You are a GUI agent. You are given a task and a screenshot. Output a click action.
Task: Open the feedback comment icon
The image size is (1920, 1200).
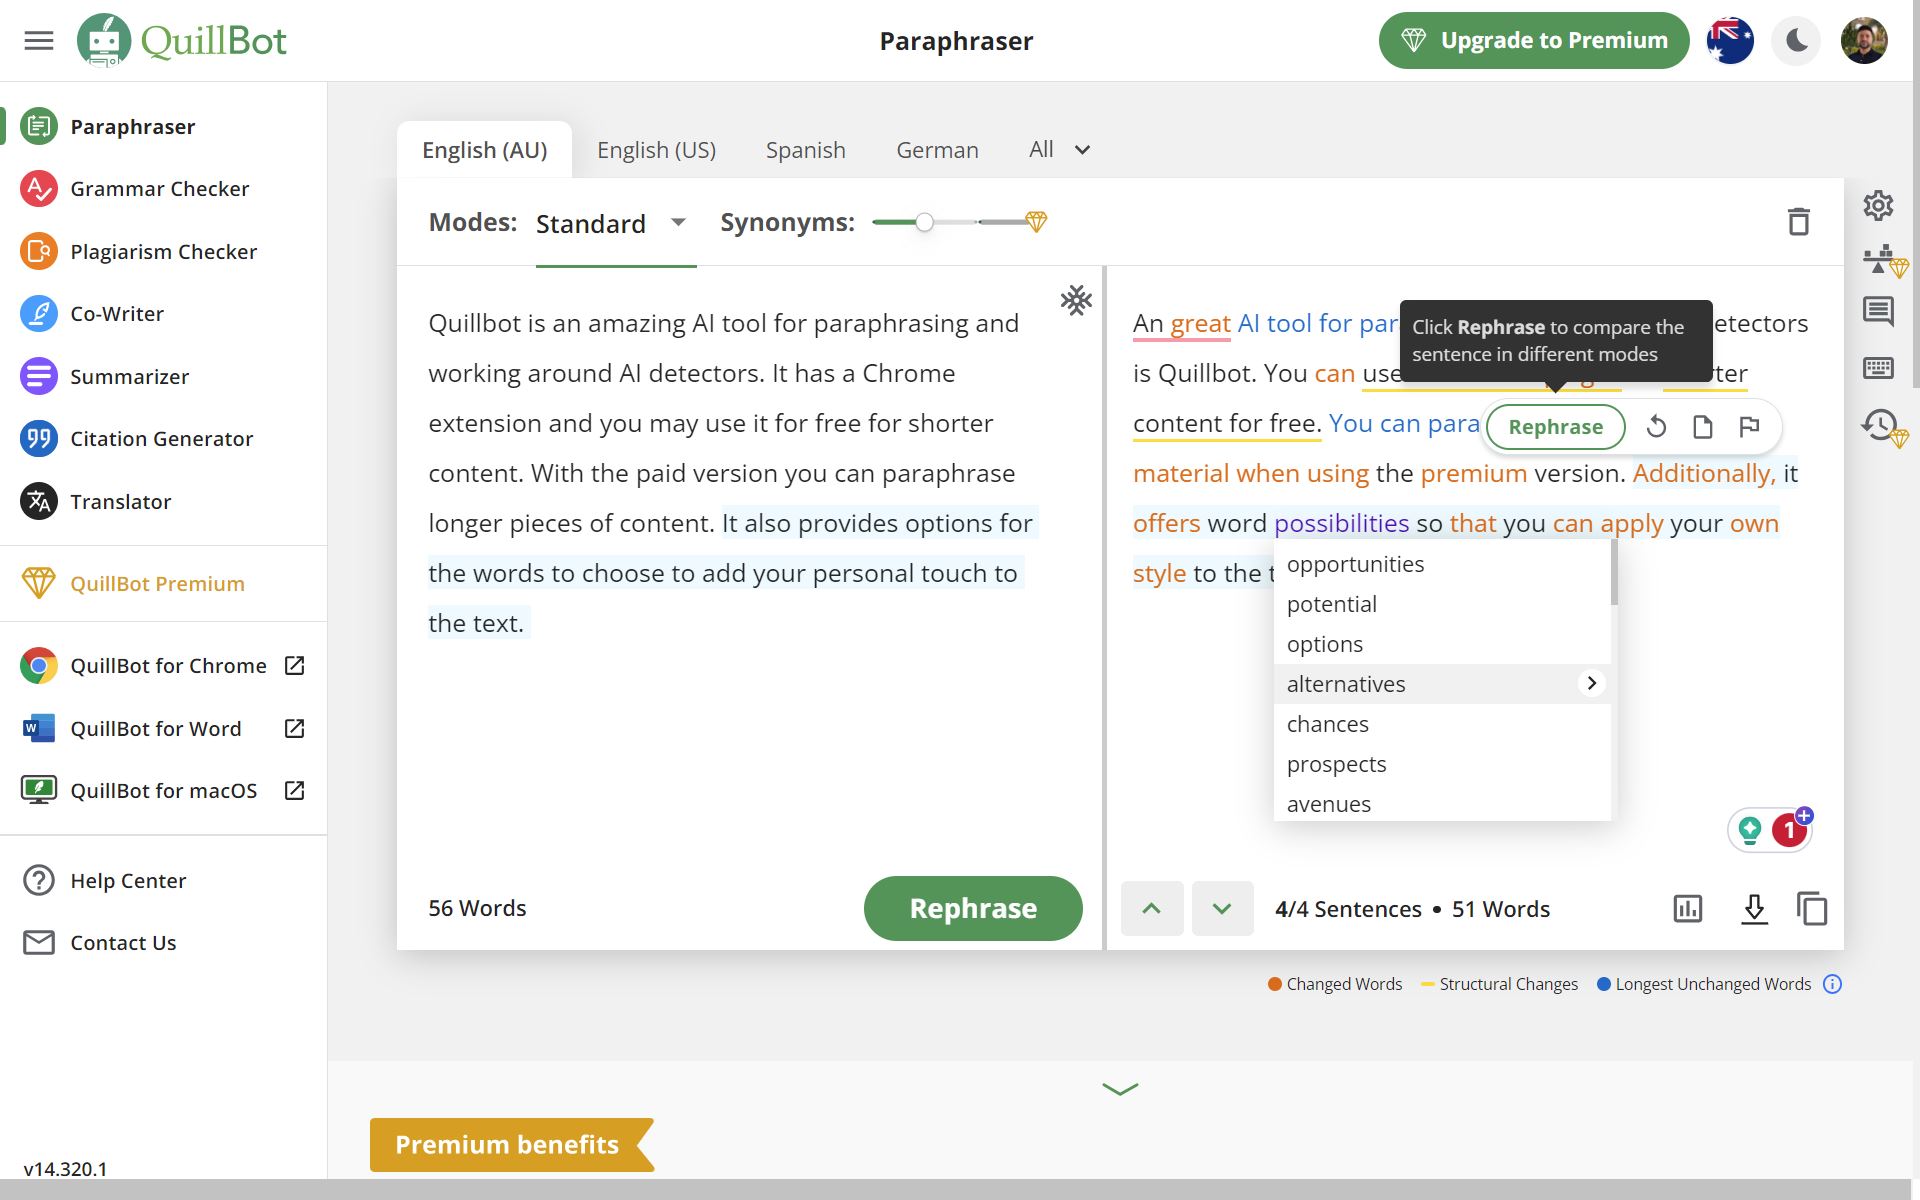[1878, 311]
